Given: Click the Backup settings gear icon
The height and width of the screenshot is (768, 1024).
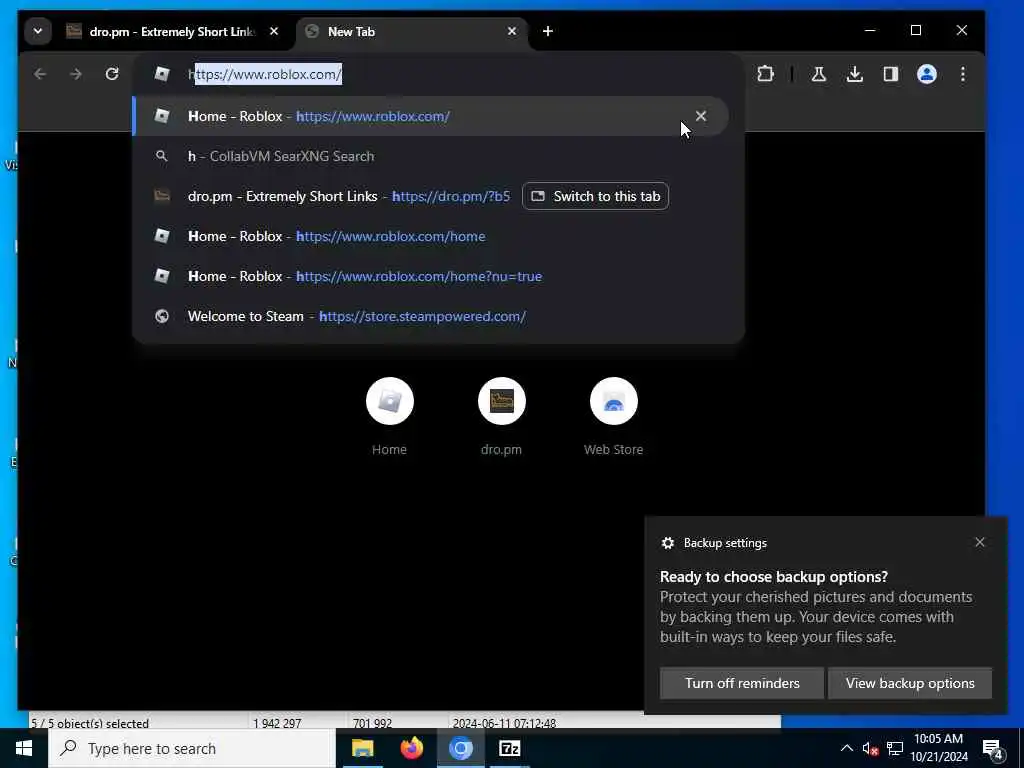Looking at the screenshot, I should [x=667, y=543].
